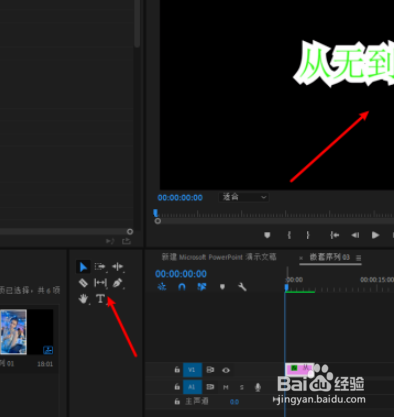Select the Type (T) tool
The width and height of the screenshot is (394, 417).
[x=100, y=298]
